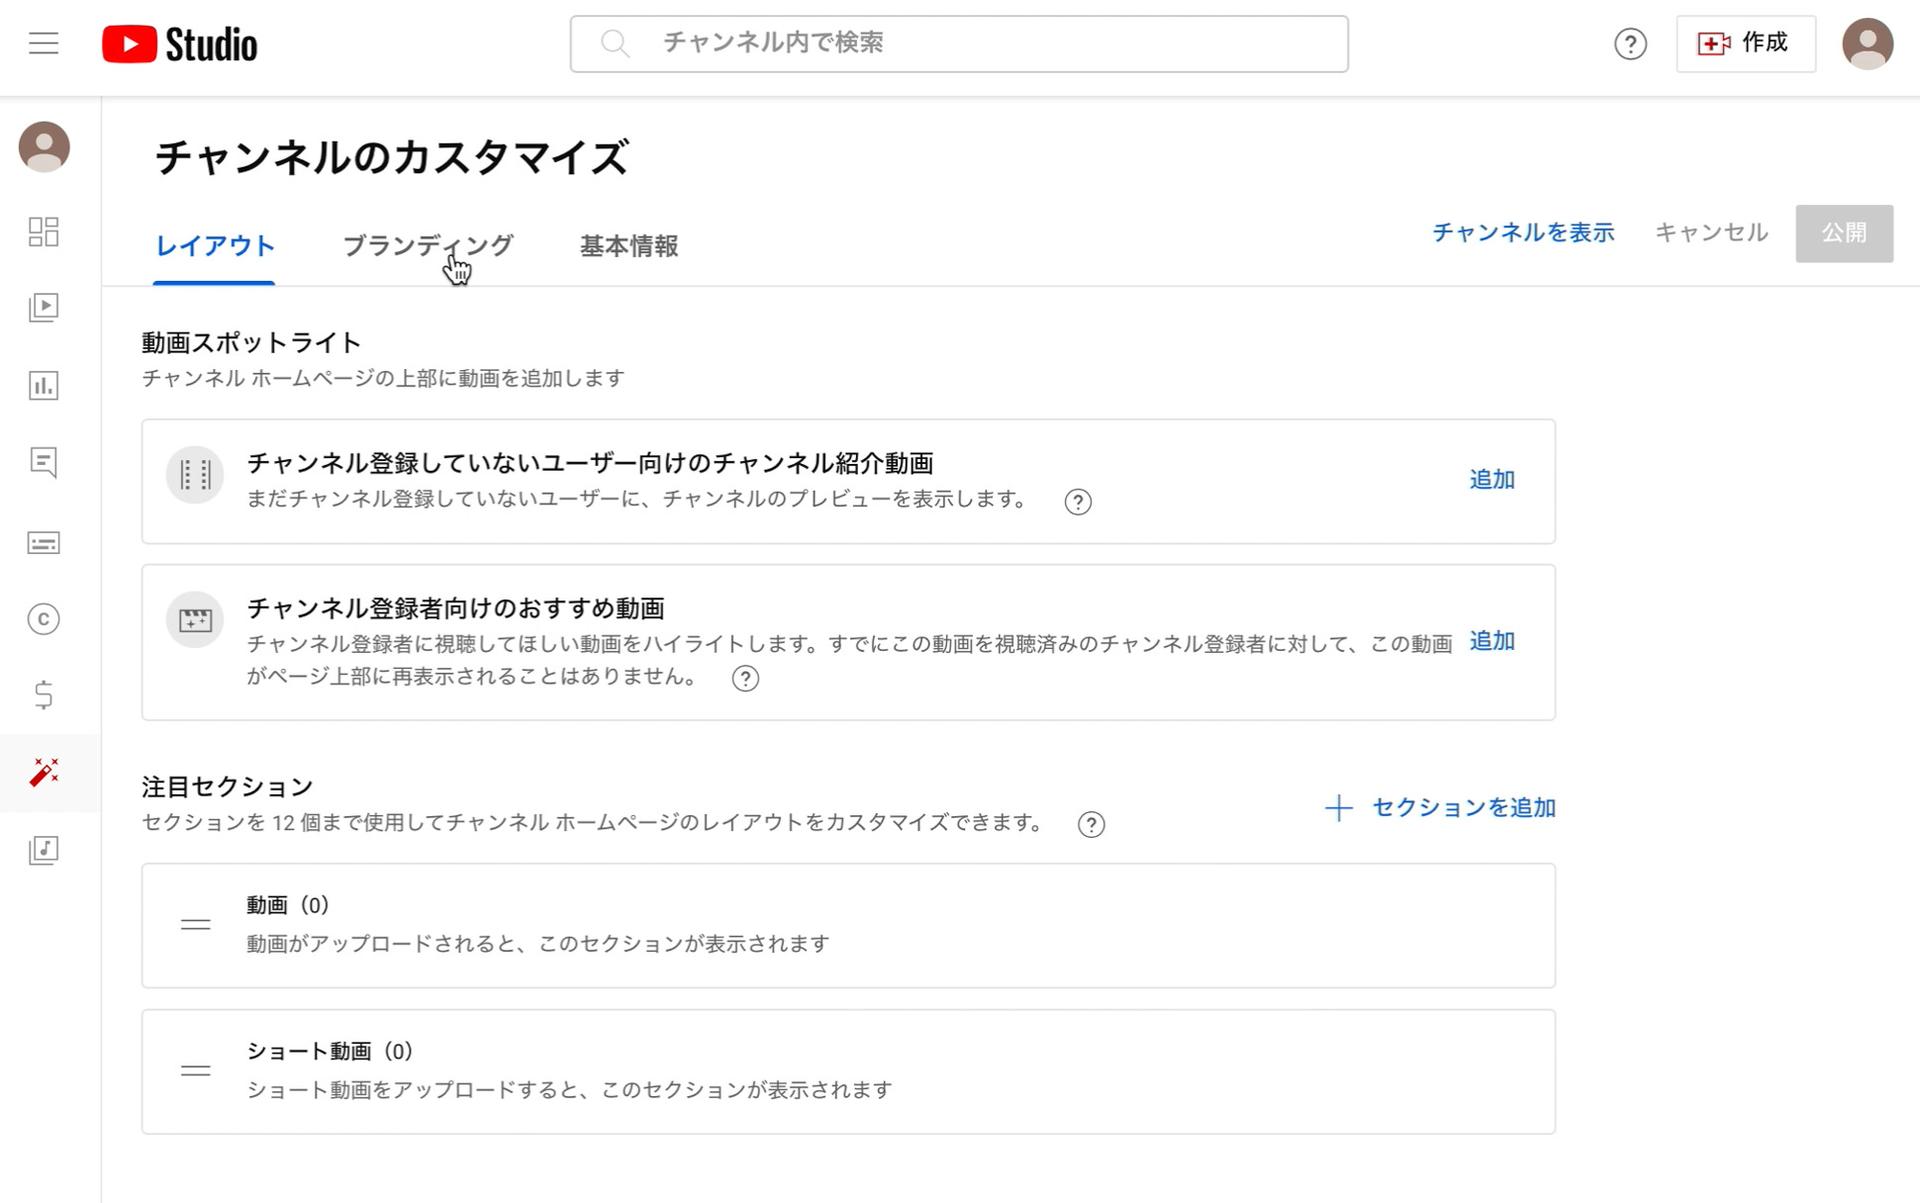
Task: Open the hamburger navigation menu
Action: pos(43,44)
